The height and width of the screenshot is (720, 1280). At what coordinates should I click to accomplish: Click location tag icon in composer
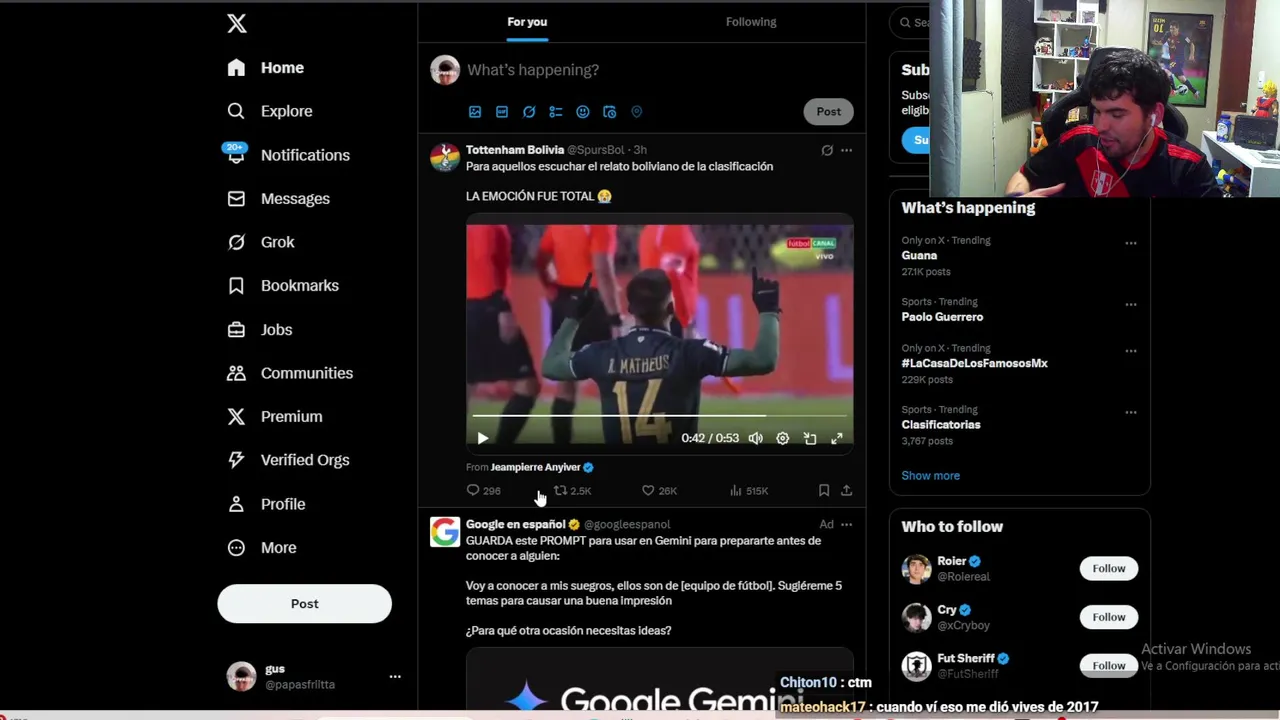click(x=637, y=112)
